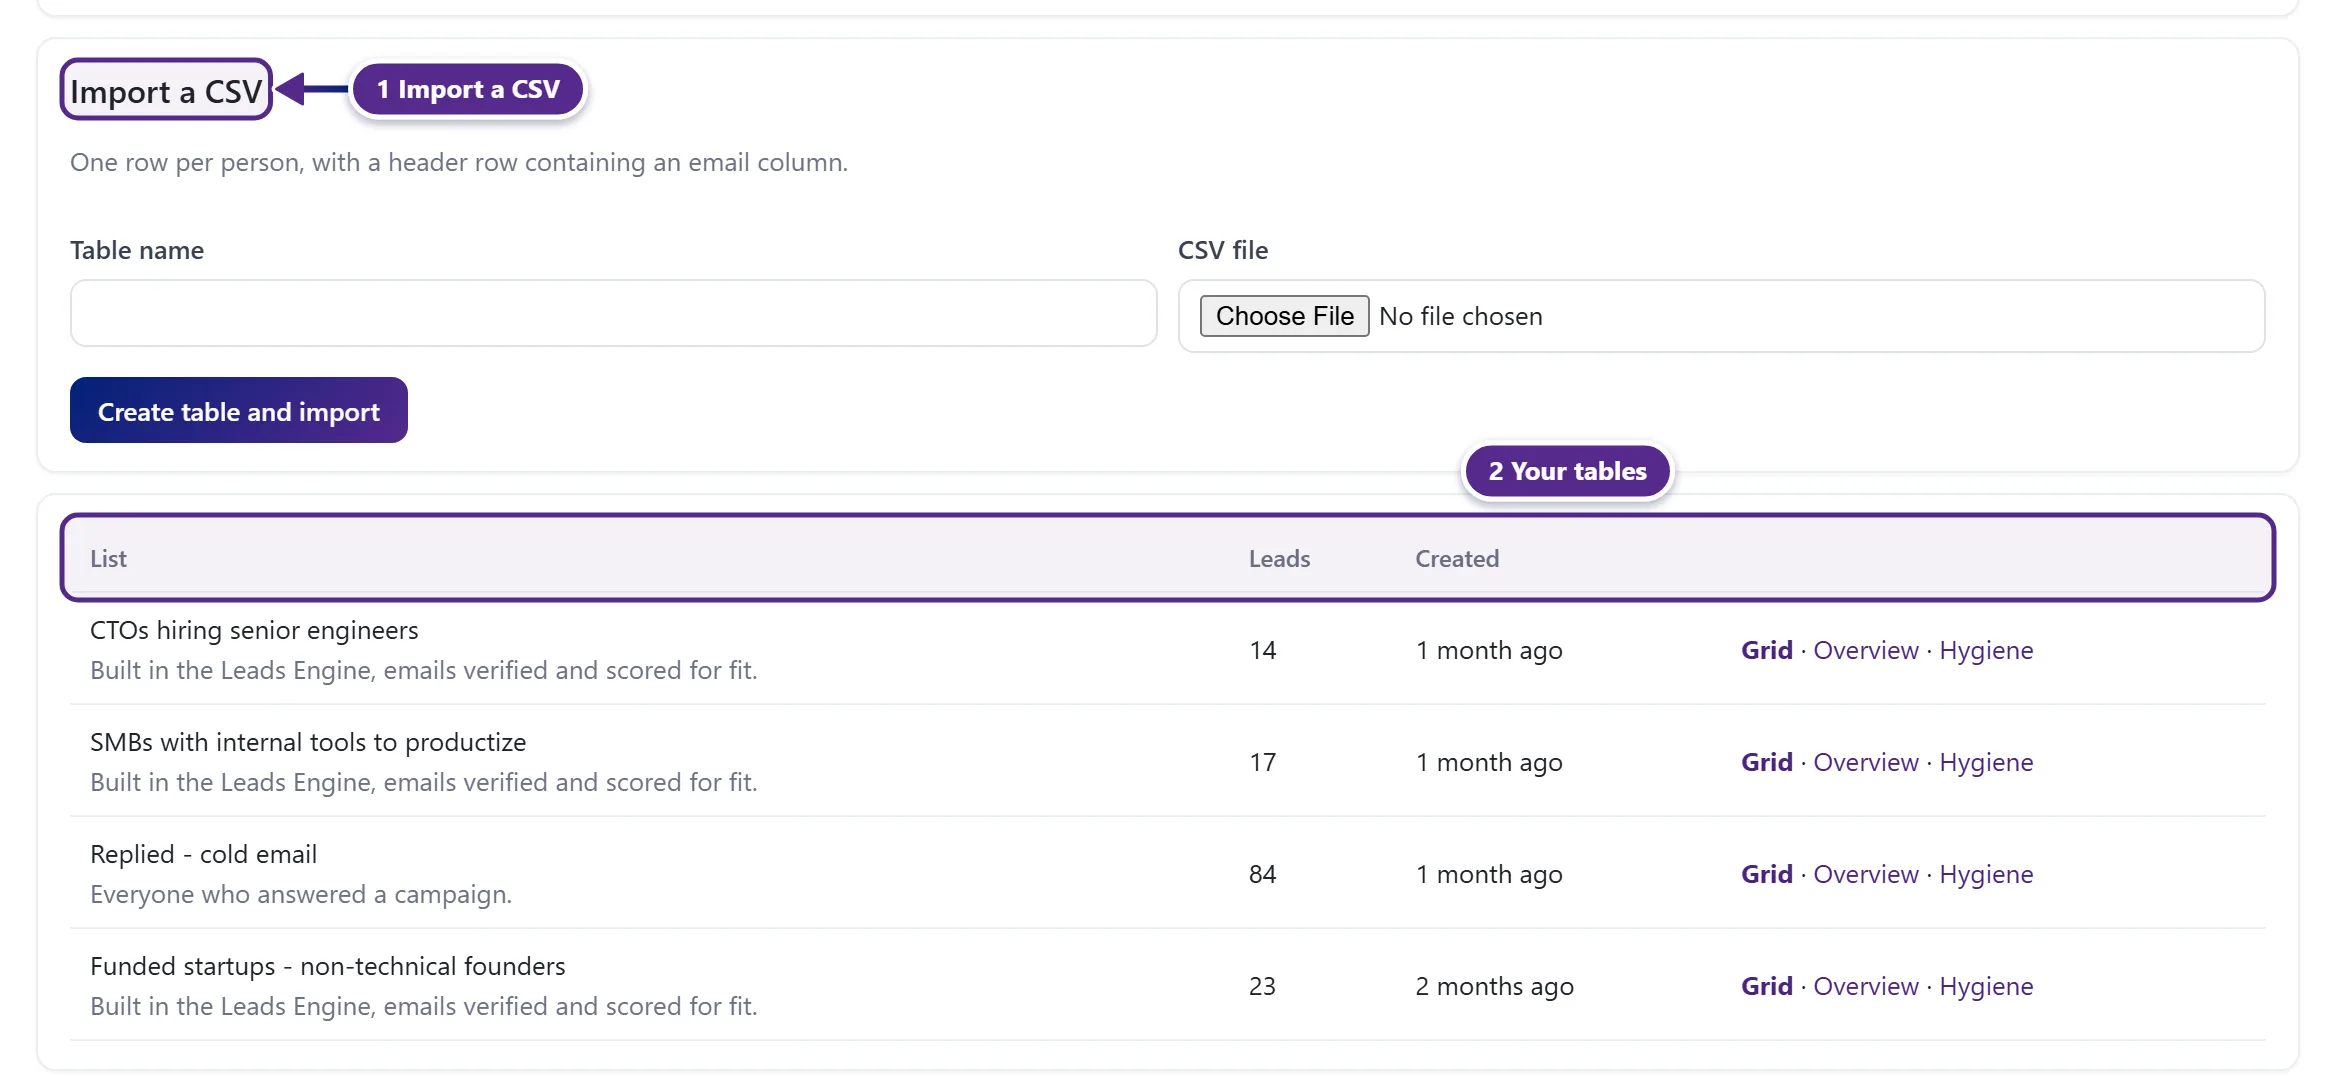Click the 'List' column header

point(108,559)
